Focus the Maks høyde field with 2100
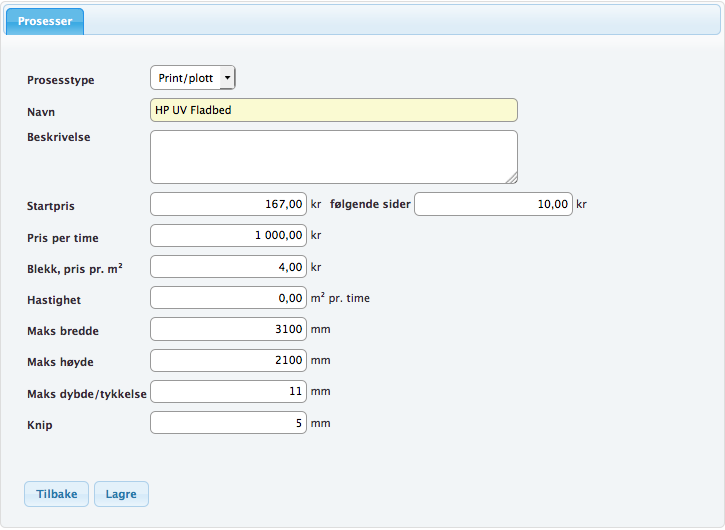The height and width of the screenshot is (530, 725). 228,360
